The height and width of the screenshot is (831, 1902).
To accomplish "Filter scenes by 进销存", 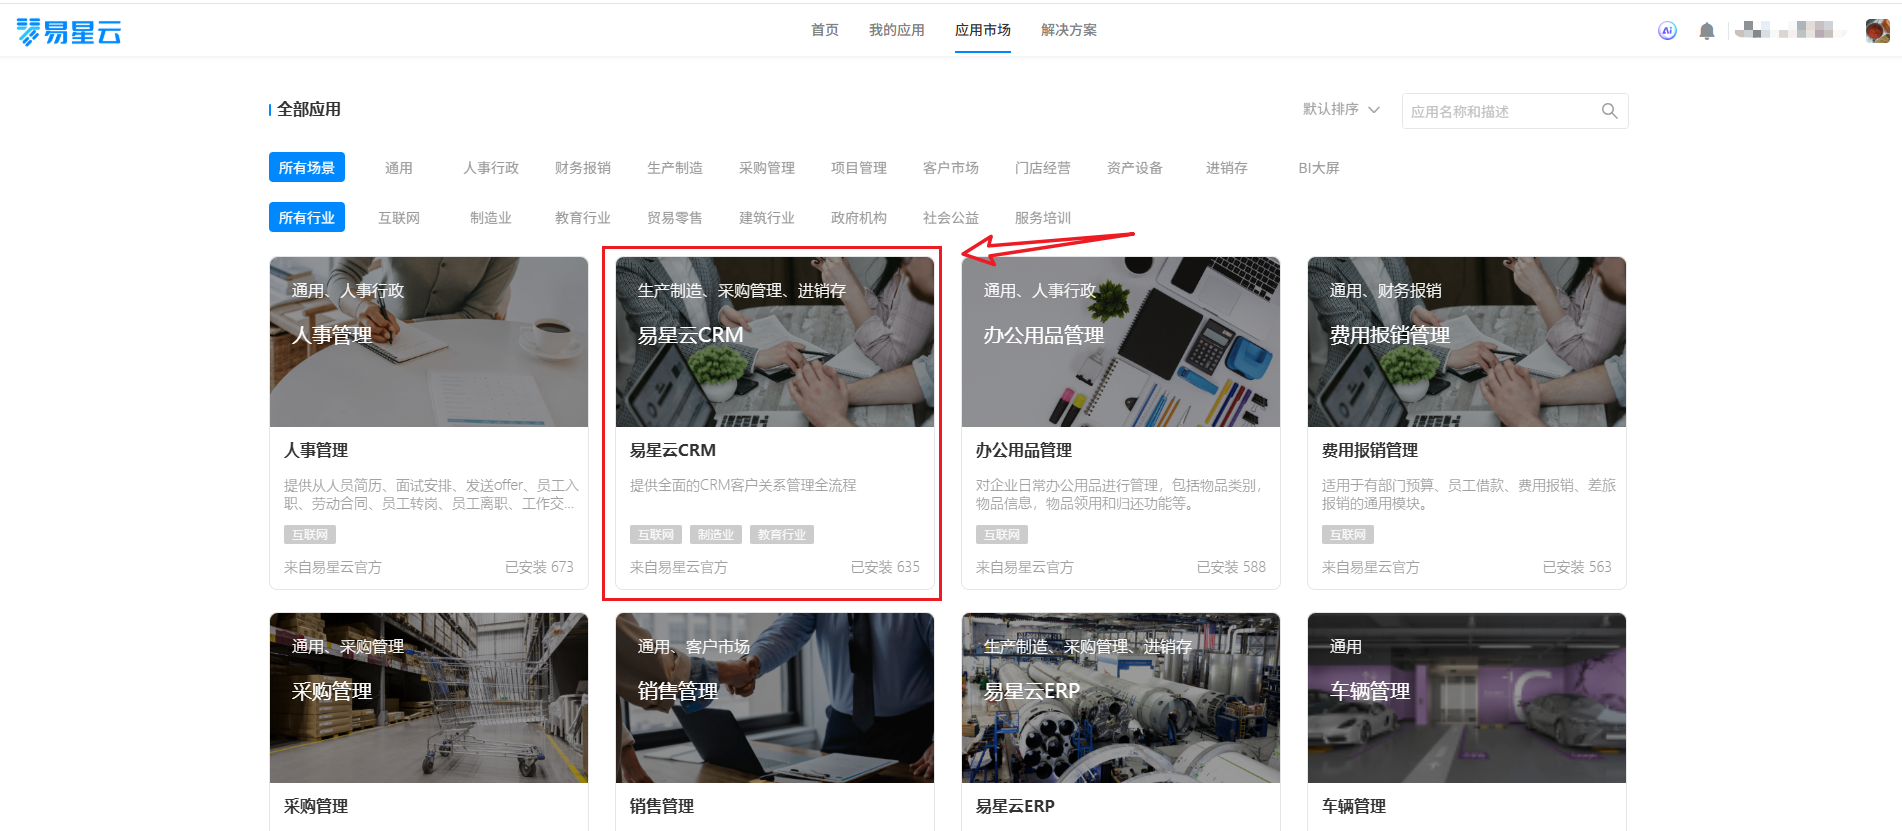I will tap(1227, 168).
